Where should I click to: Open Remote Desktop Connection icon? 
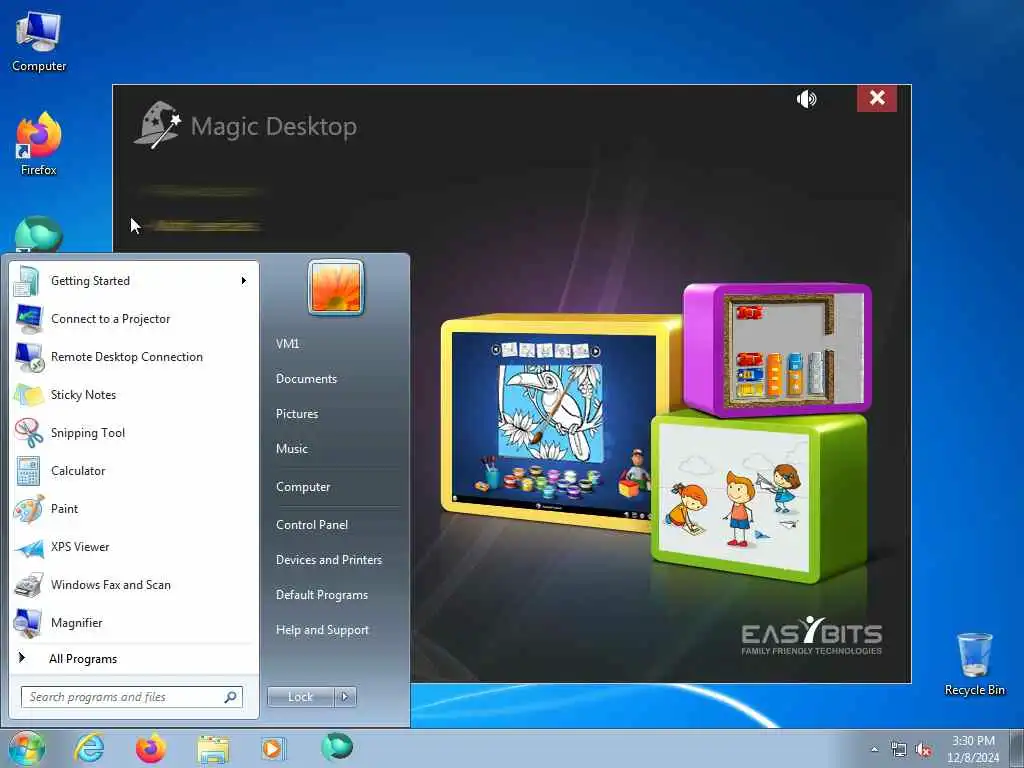29,357
